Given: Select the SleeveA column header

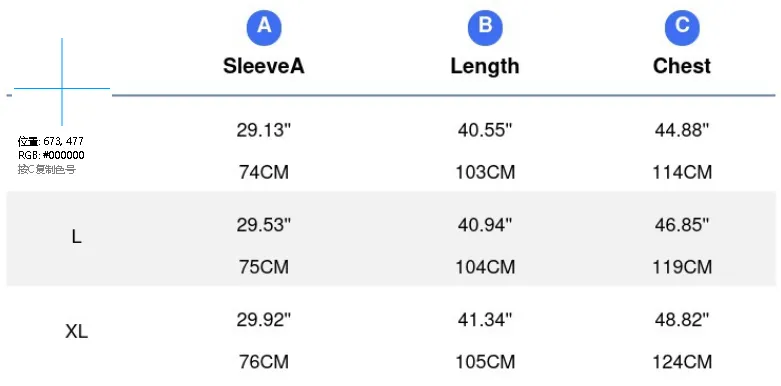Looking at the screenshot, I should click(x=263, y=66).
